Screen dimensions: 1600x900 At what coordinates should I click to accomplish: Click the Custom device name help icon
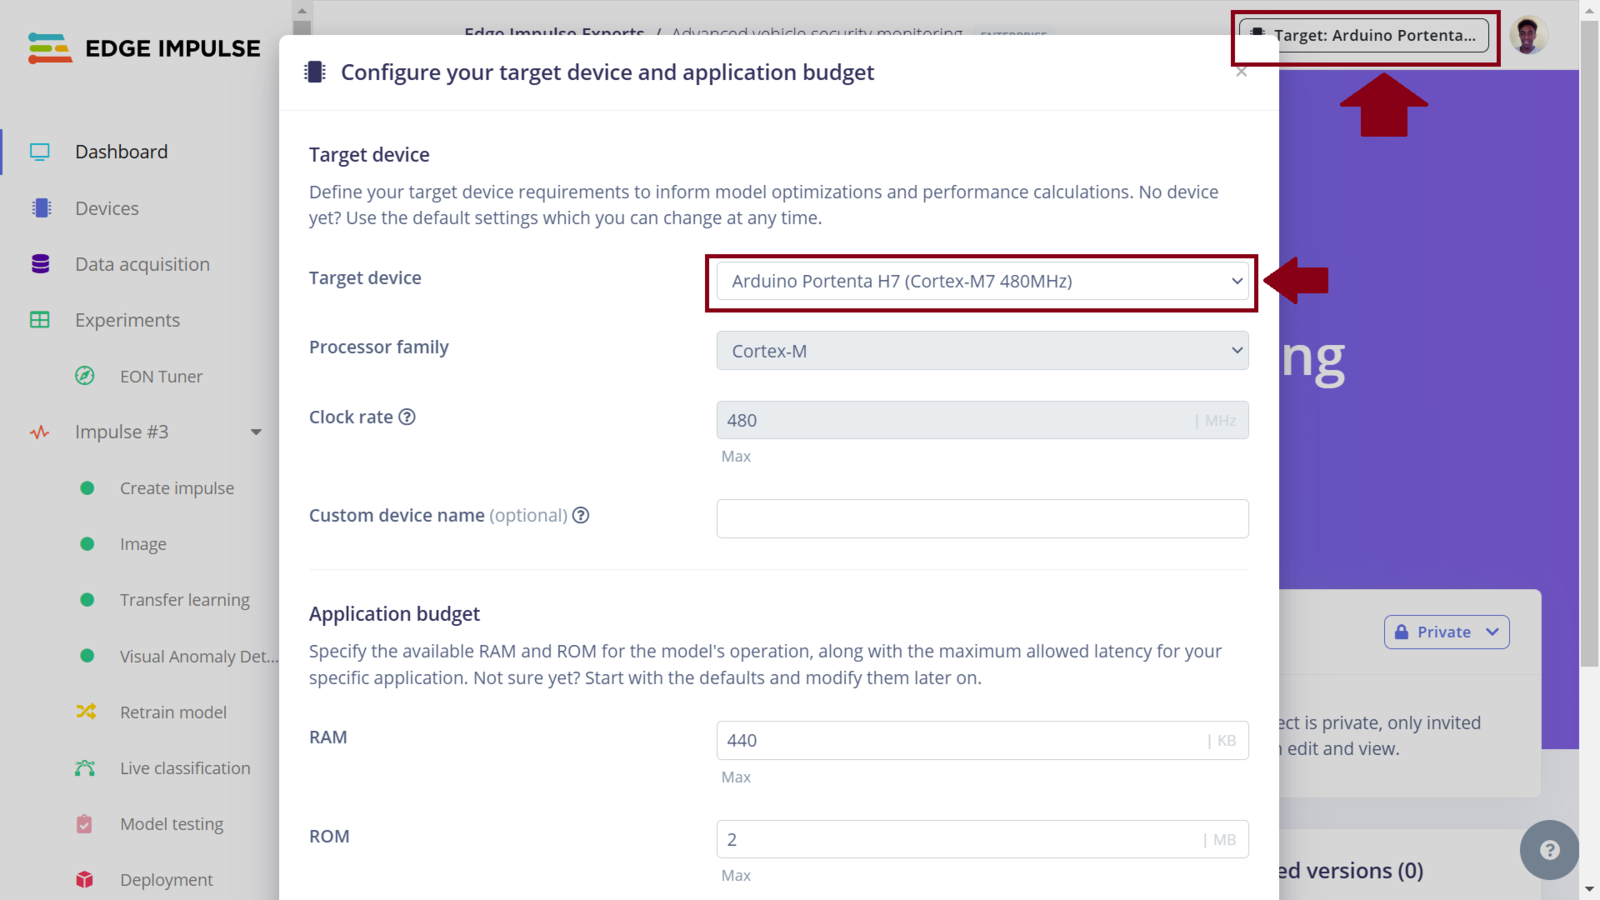(581, 515)
